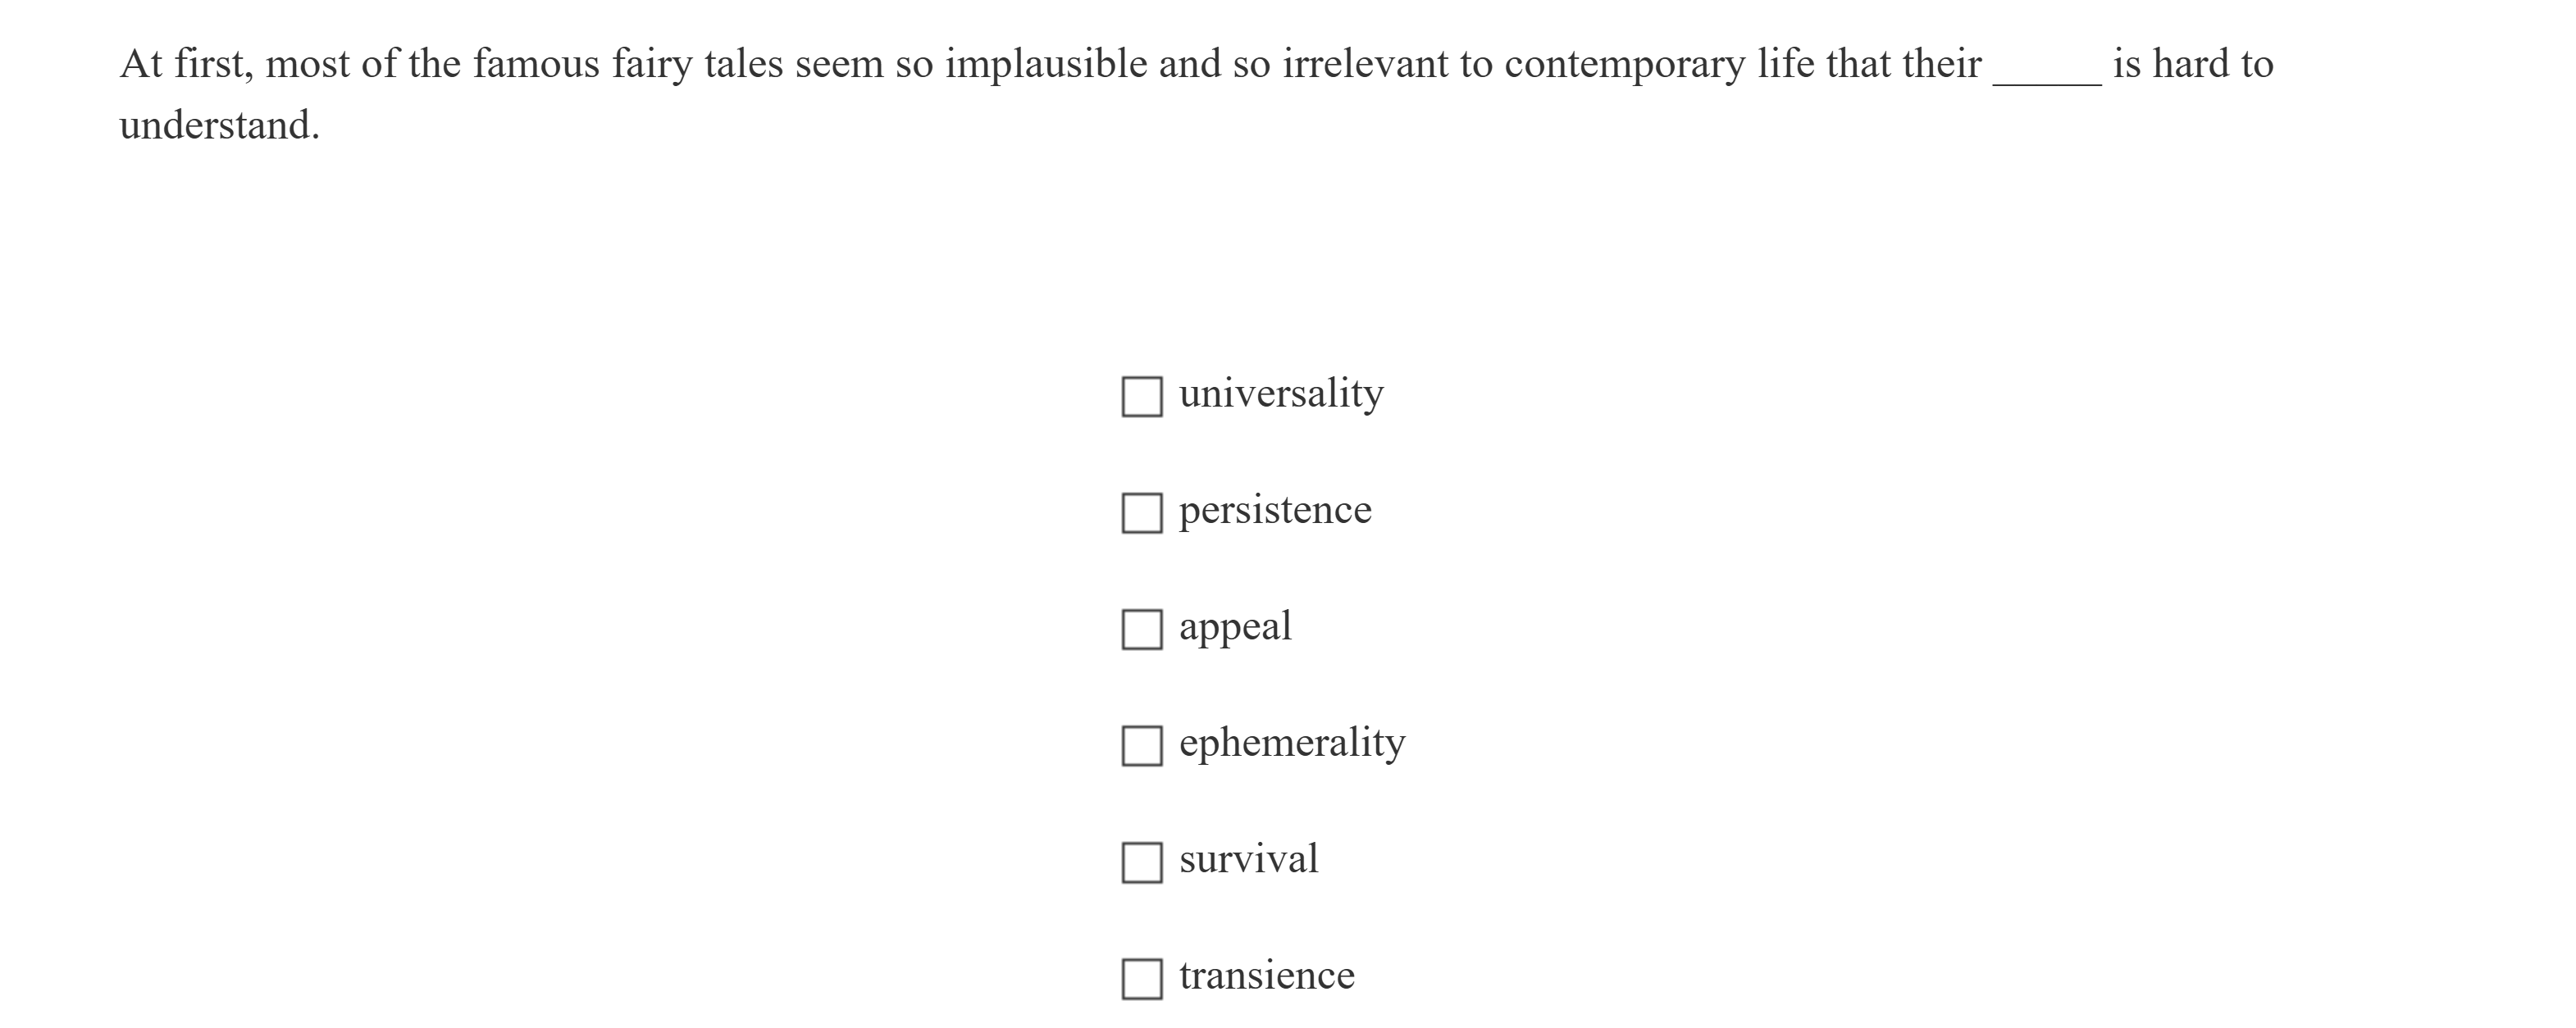Image resolution: width=2576 pixels, height=1028 pixels.
Task: Click the words 'is hard to'
Action: (2193, 64)
